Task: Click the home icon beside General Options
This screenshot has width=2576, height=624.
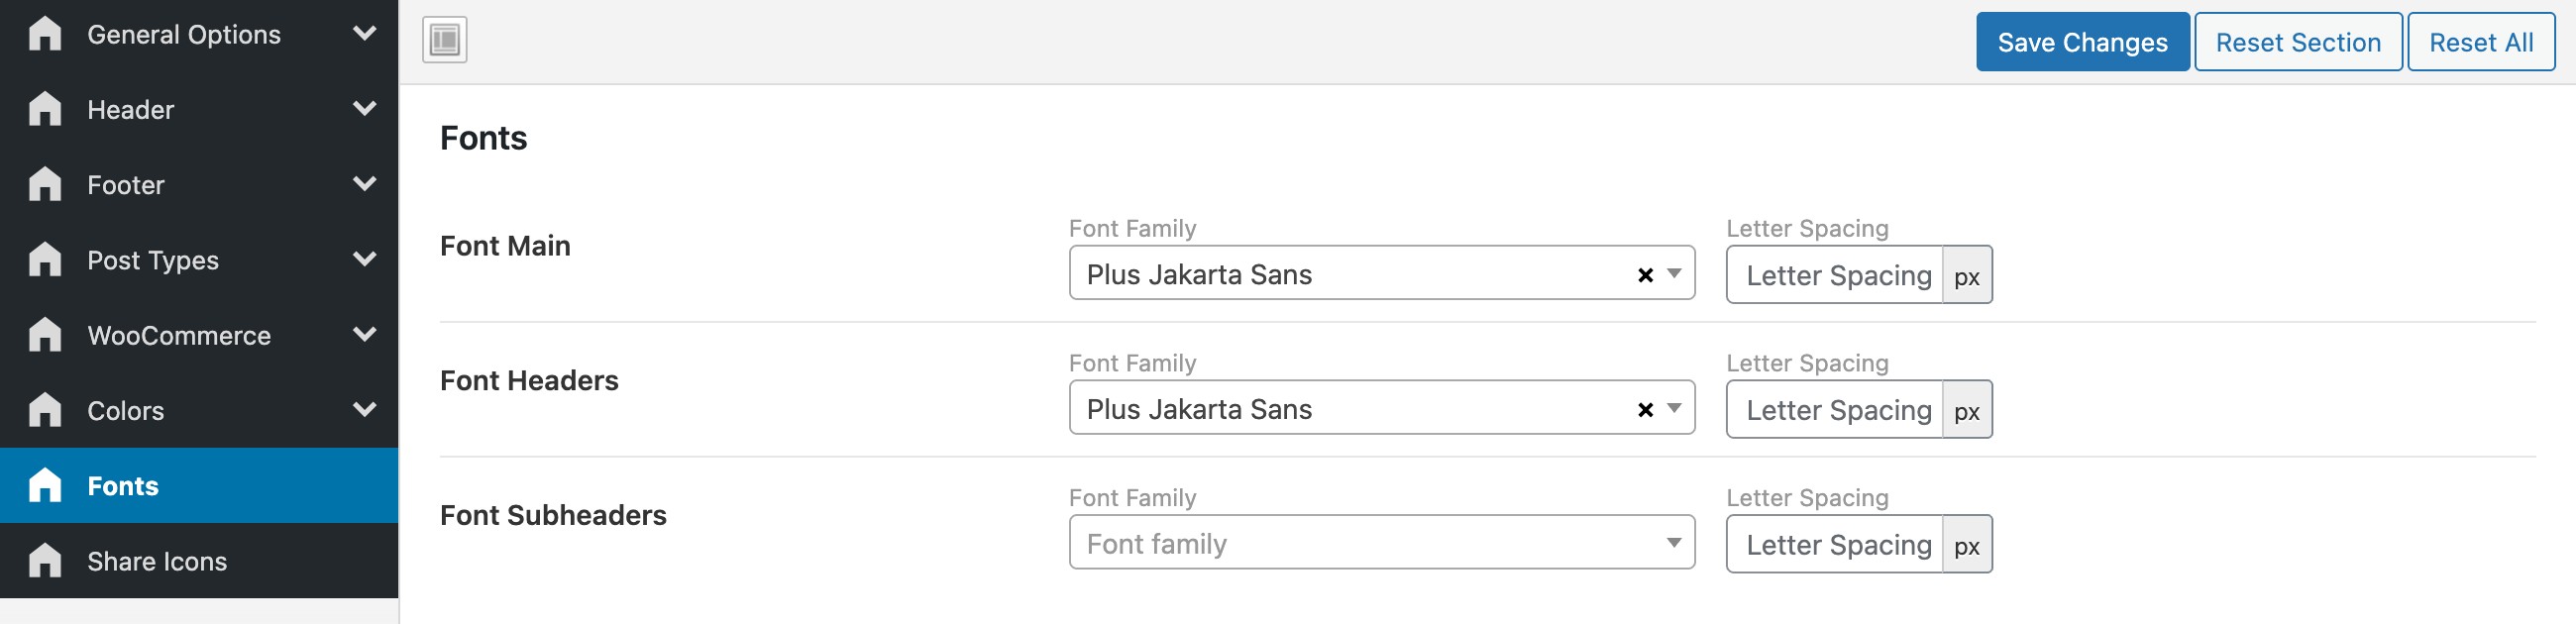Action: (x=45, y=34)
